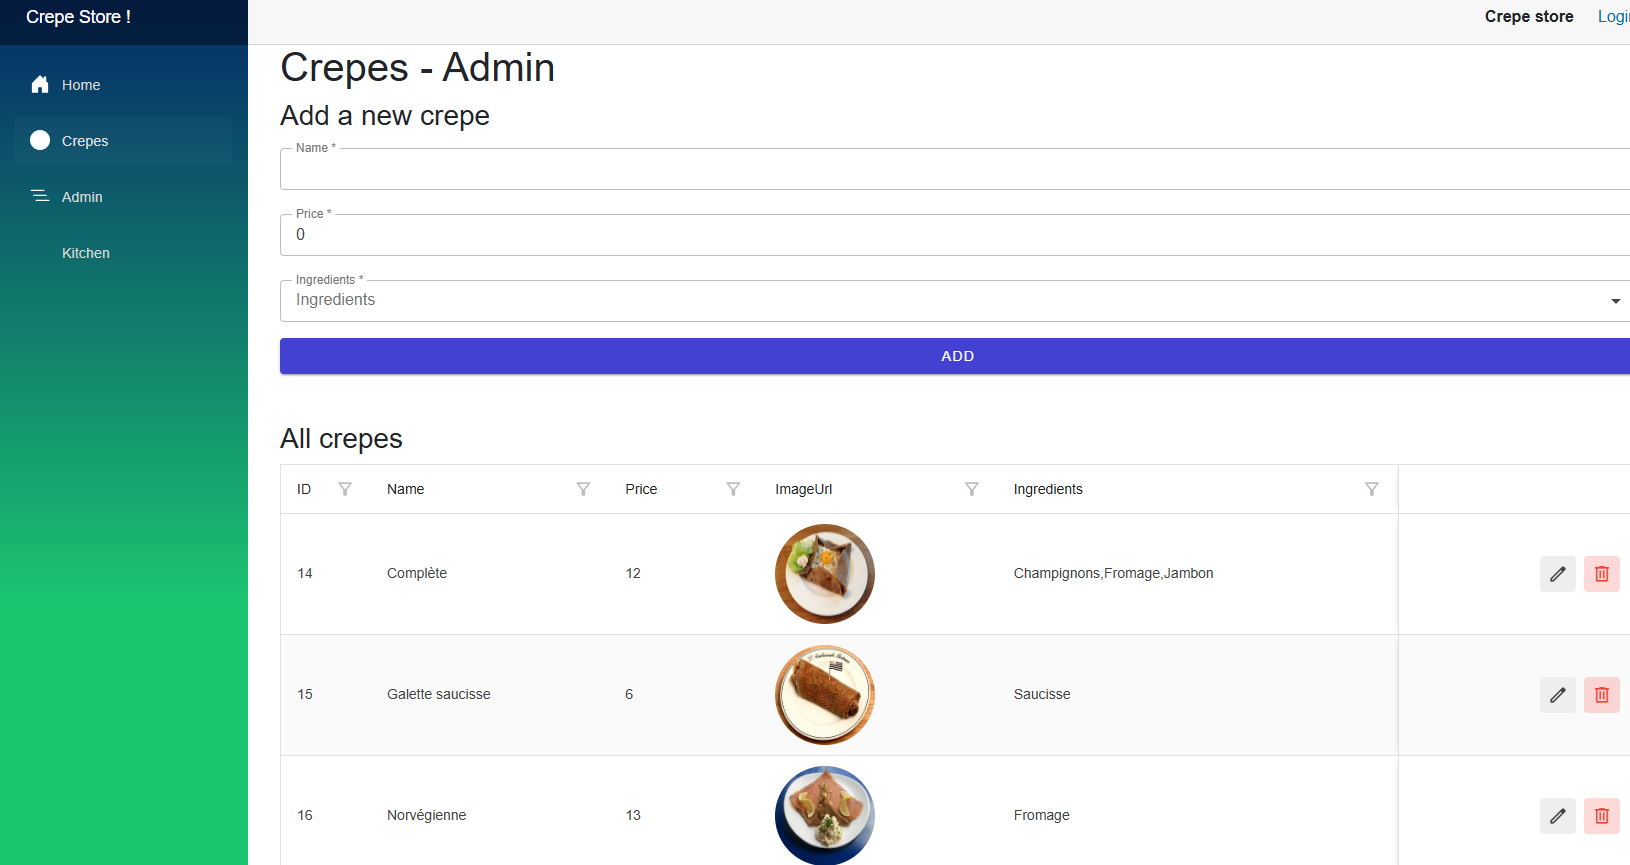Filter the Ingredients column
This screenshot has height=865, width=1630.
click(1371, 489)
